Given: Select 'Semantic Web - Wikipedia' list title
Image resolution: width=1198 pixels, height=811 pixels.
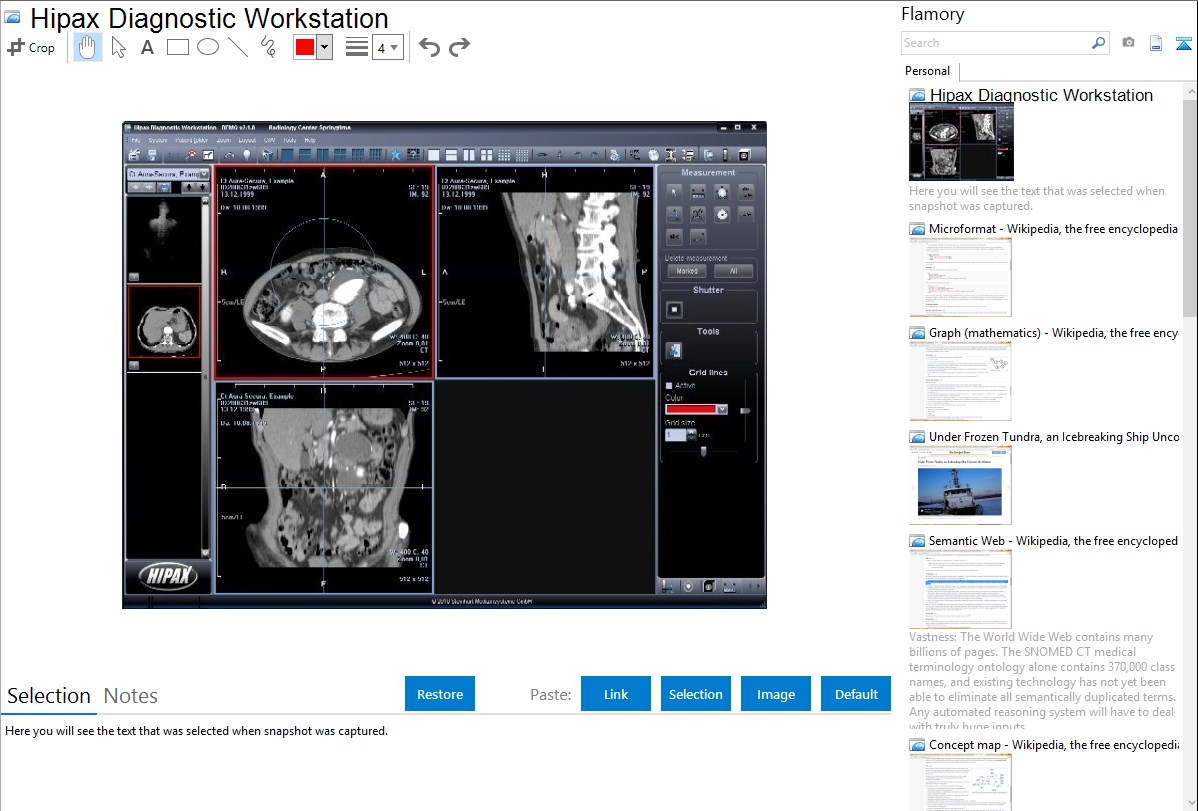Looking at the screenshot, I should click(x=1053, y=540).
